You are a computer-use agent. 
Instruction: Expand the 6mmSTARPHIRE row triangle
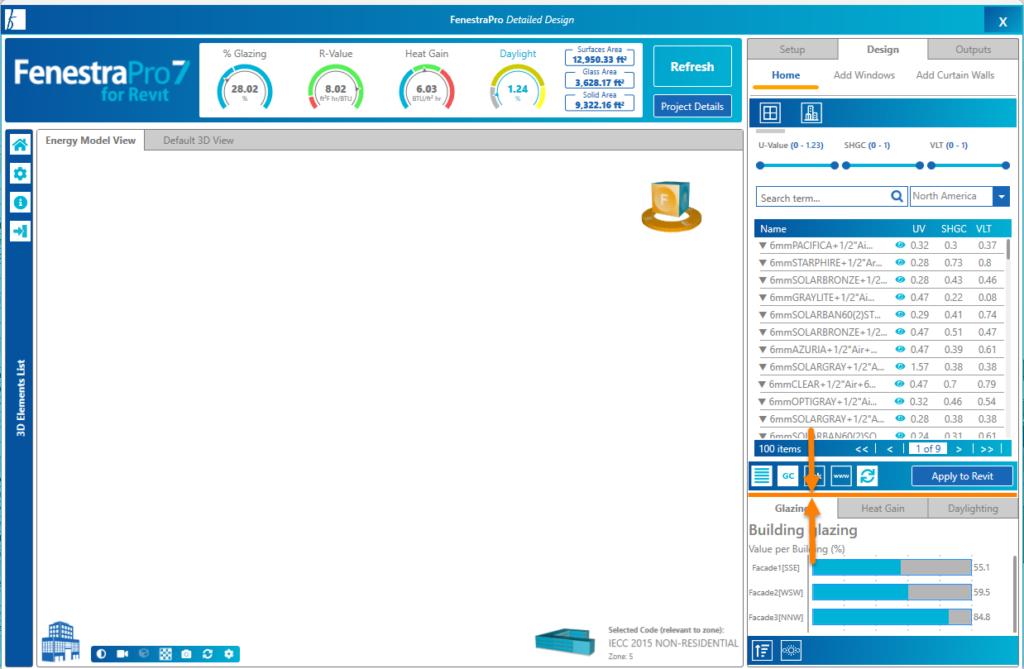click(x=762, y=263)
